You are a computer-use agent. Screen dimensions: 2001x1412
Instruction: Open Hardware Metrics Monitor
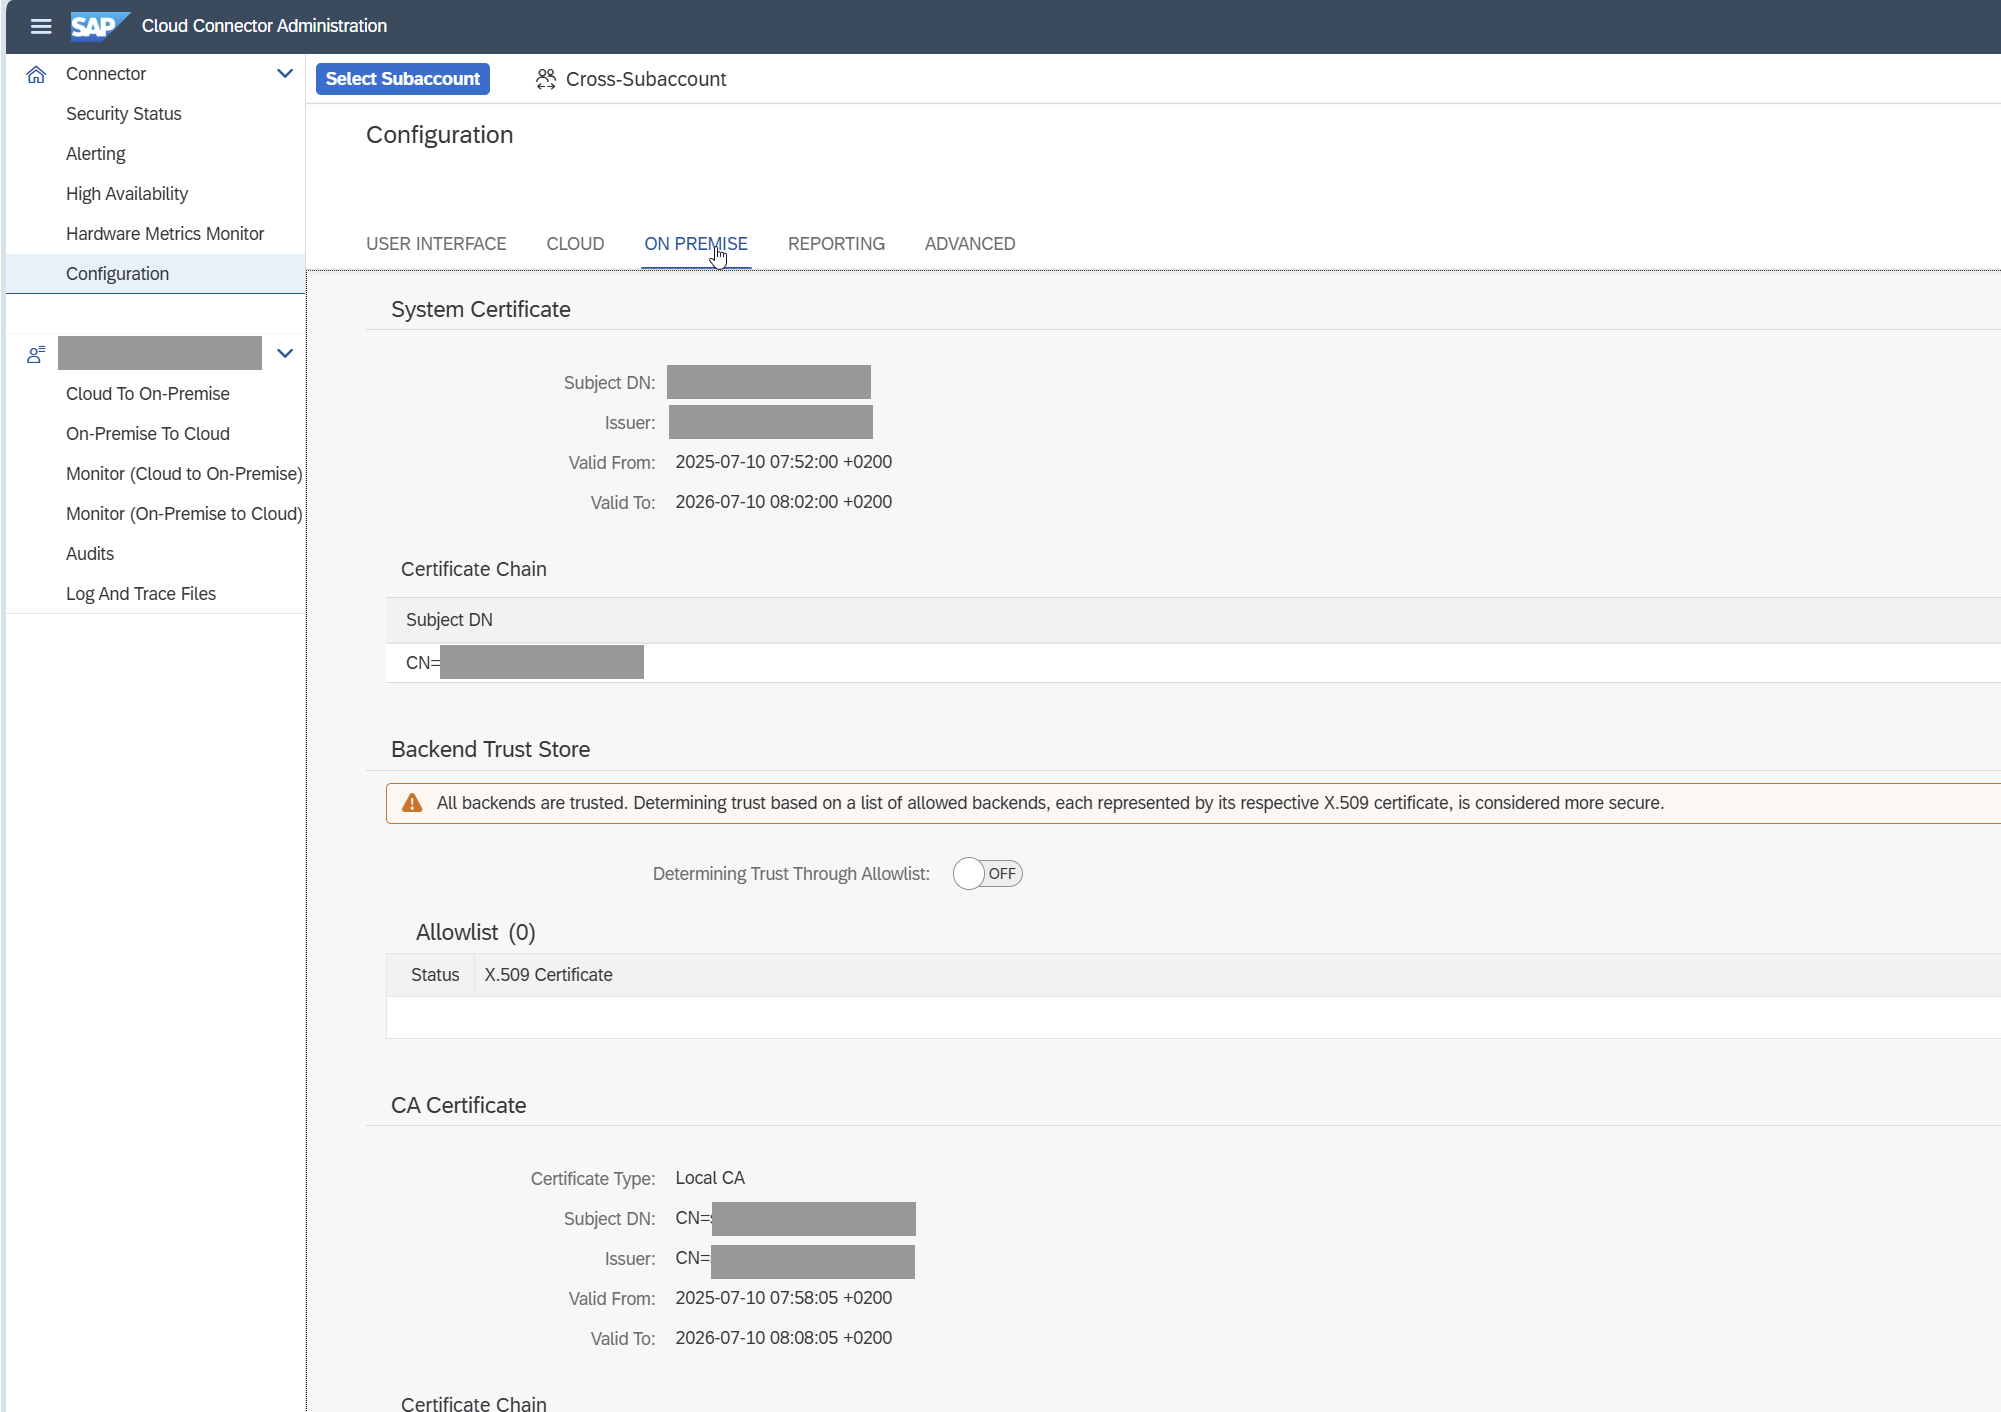[x=165, y=234]
